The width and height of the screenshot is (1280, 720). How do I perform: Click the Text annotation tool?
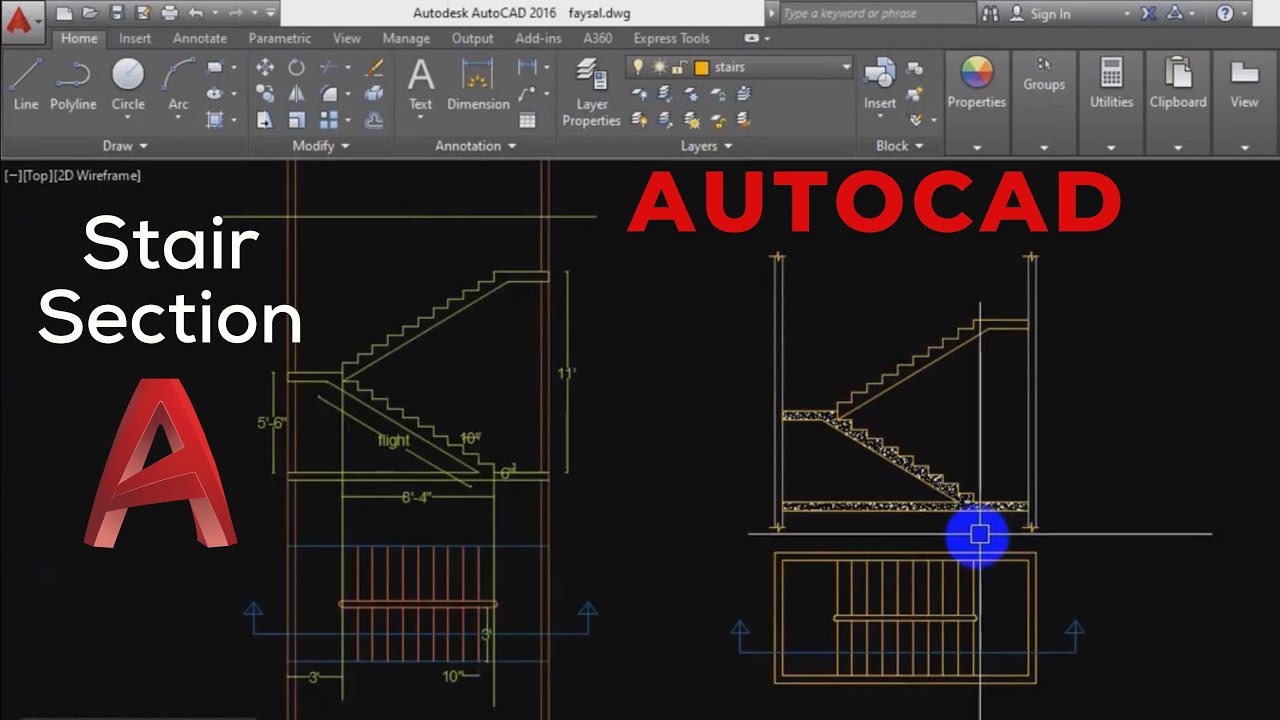click(x=421, y=84)
